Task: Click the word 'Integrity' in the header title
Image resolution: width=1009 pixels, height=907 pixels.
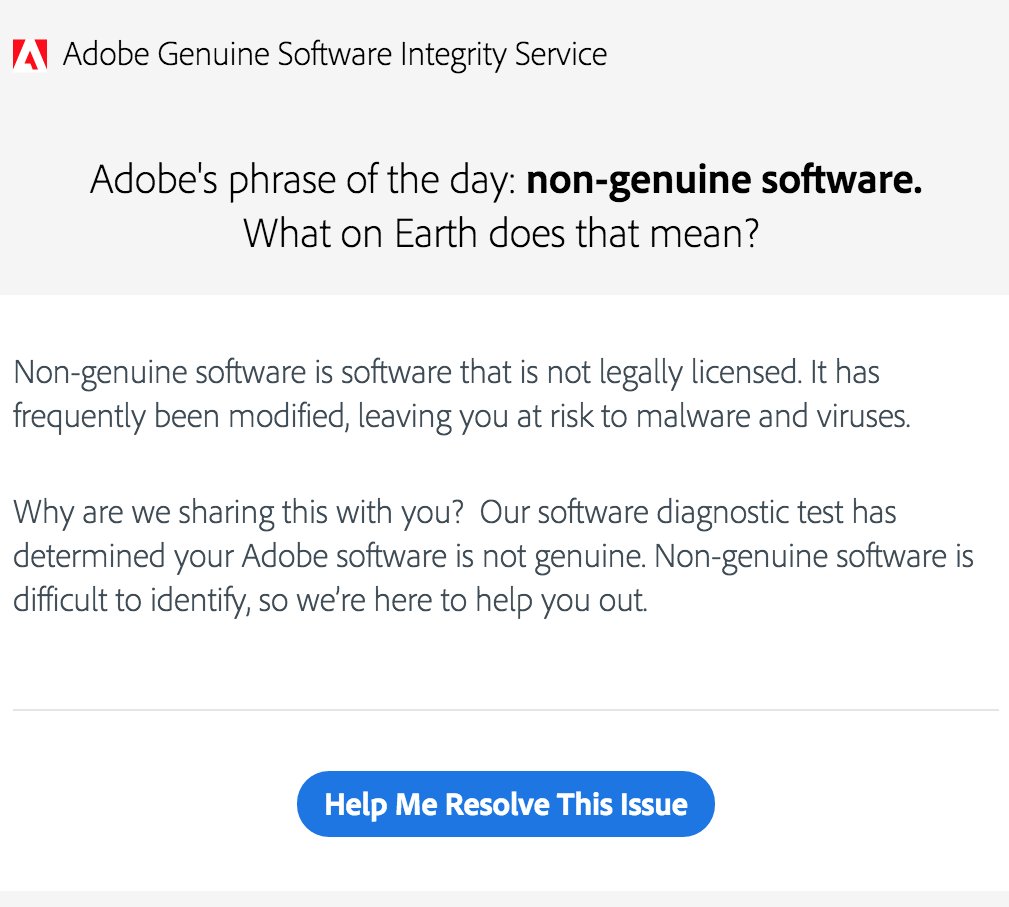Action: pos(452,55)
